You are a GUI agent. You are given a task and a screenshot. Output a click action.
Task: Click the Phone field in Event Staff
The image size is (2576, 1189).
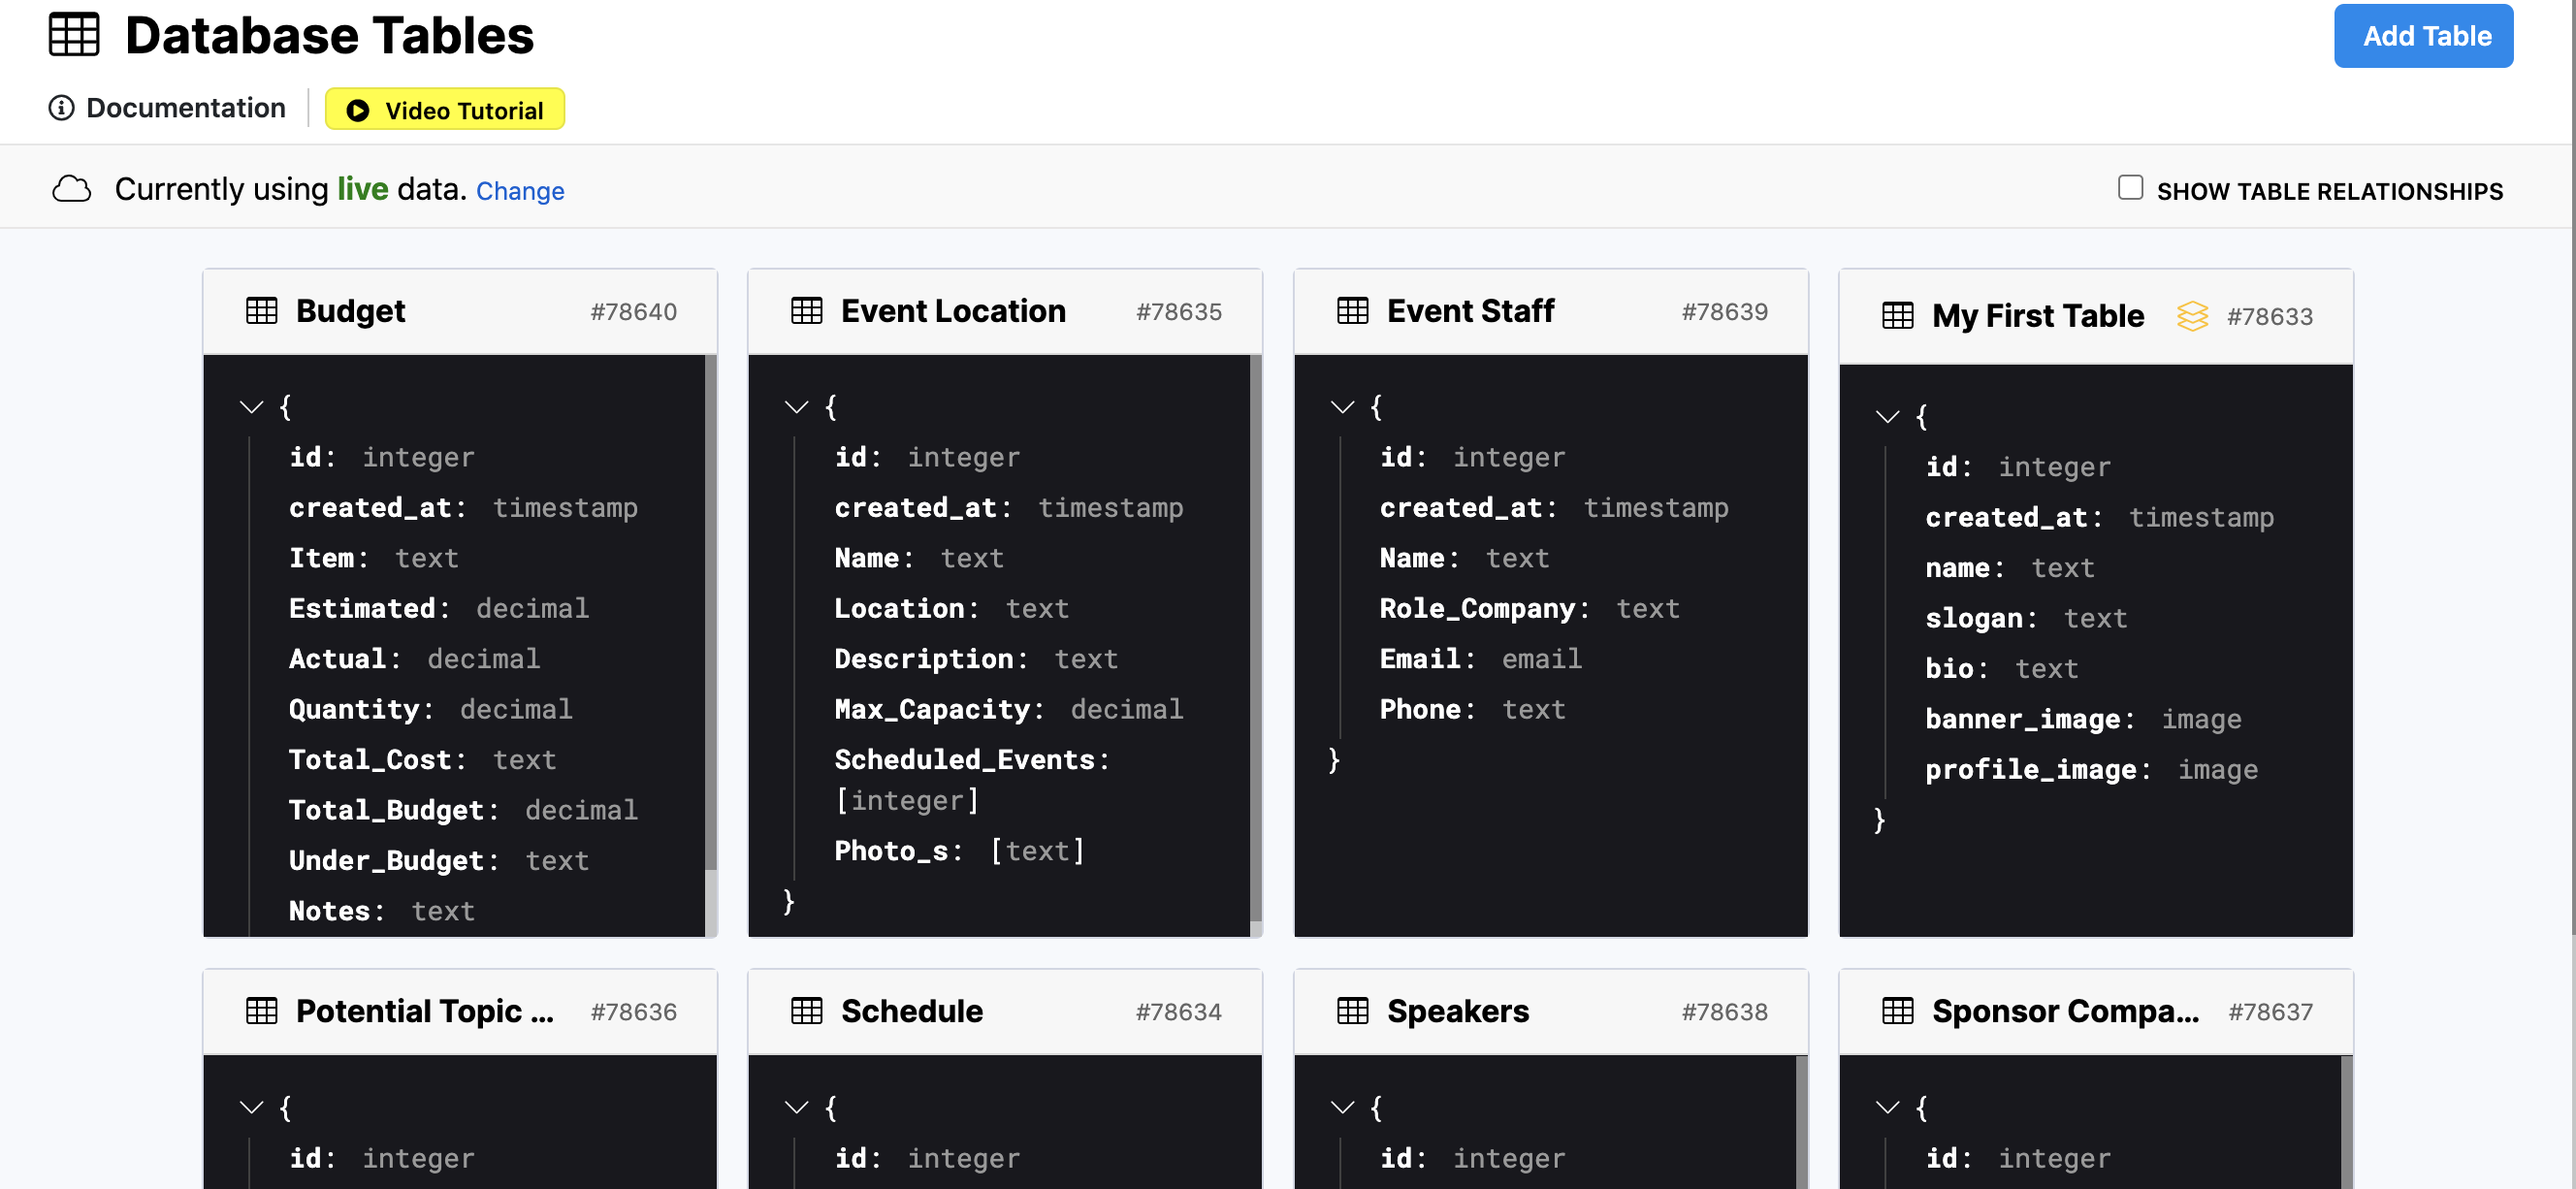click(x=1473, y=709)
